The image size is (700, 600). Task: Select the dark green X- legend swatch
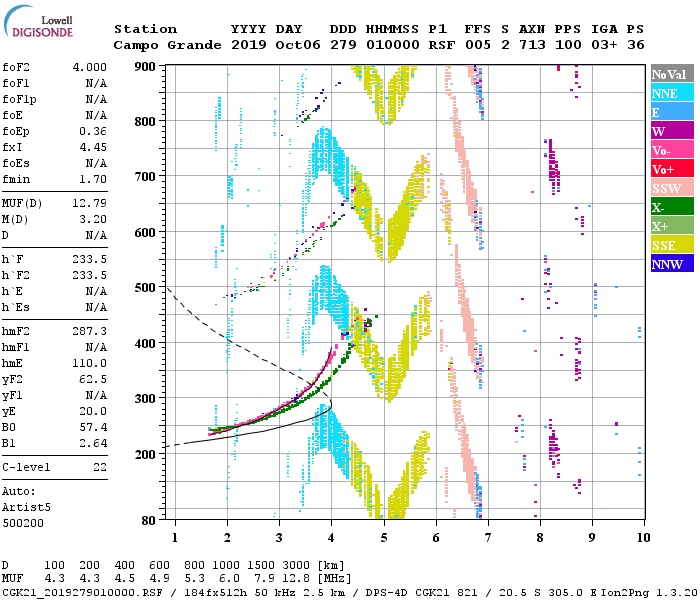tap(671, 207)
